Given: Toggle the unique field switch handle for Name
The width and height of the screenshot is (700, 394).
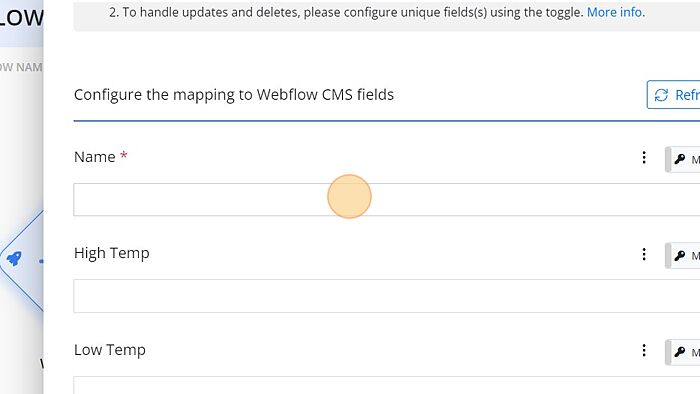Looking at the screenshot, I should click(x=668, y=159).
